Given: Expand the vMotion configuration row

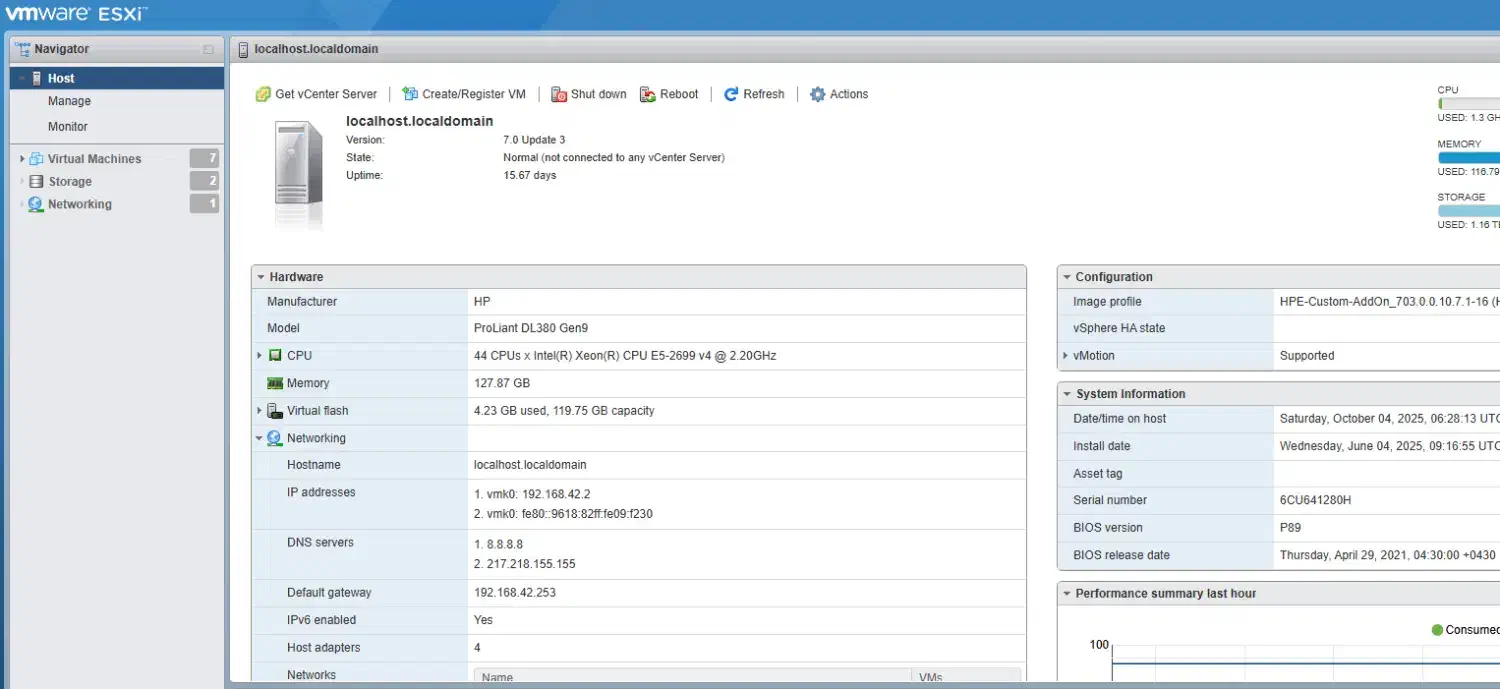Looking at the screenshot, I should tap(1066, 355).
